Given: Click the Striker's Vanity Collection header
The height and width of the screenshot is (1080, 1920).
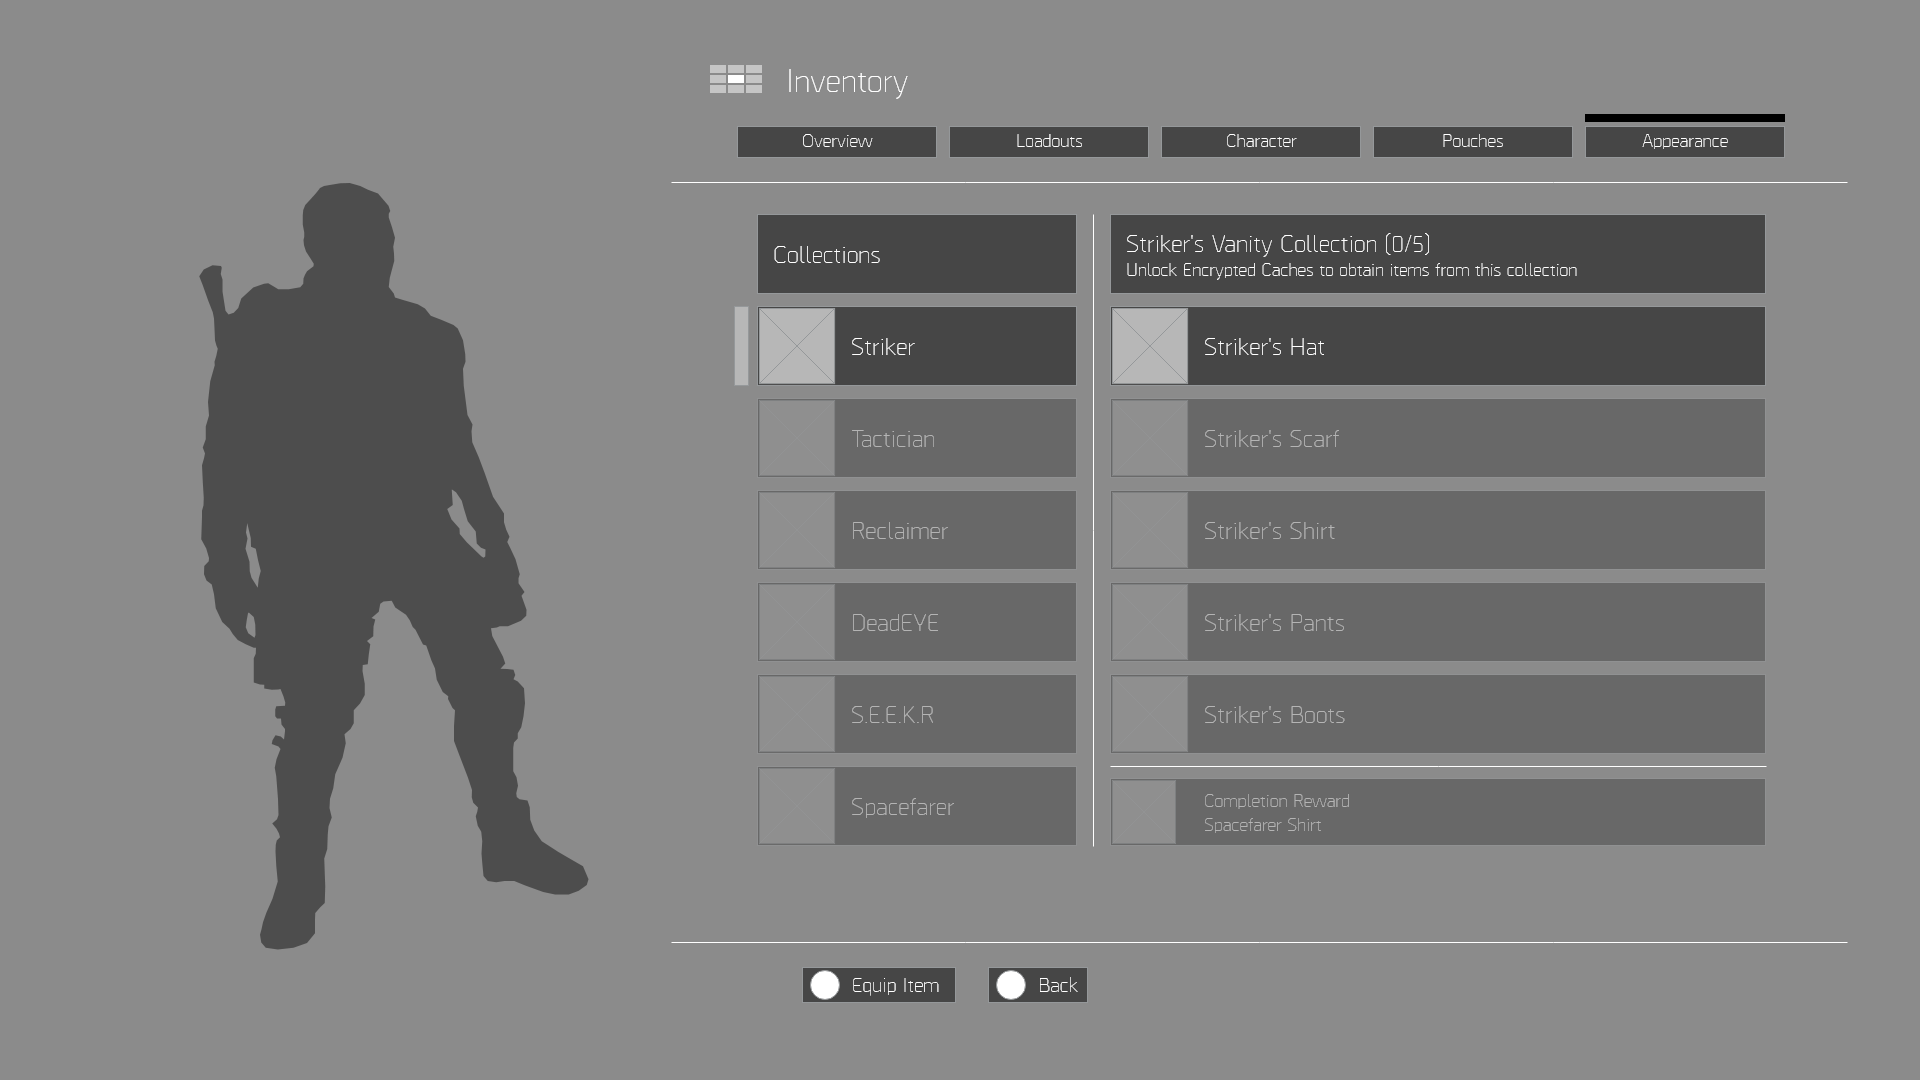Looking at the screenshot, I should pyautogui.click(x=1438, y=254).
